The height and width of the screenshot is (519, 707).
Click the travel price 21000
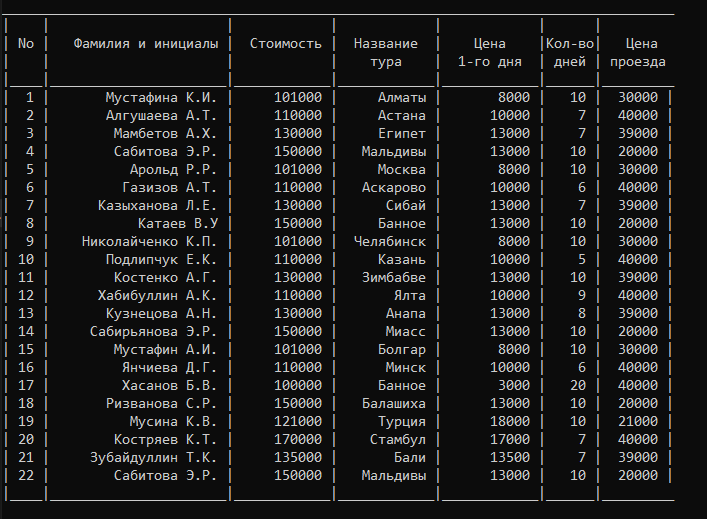click(638, 422)
